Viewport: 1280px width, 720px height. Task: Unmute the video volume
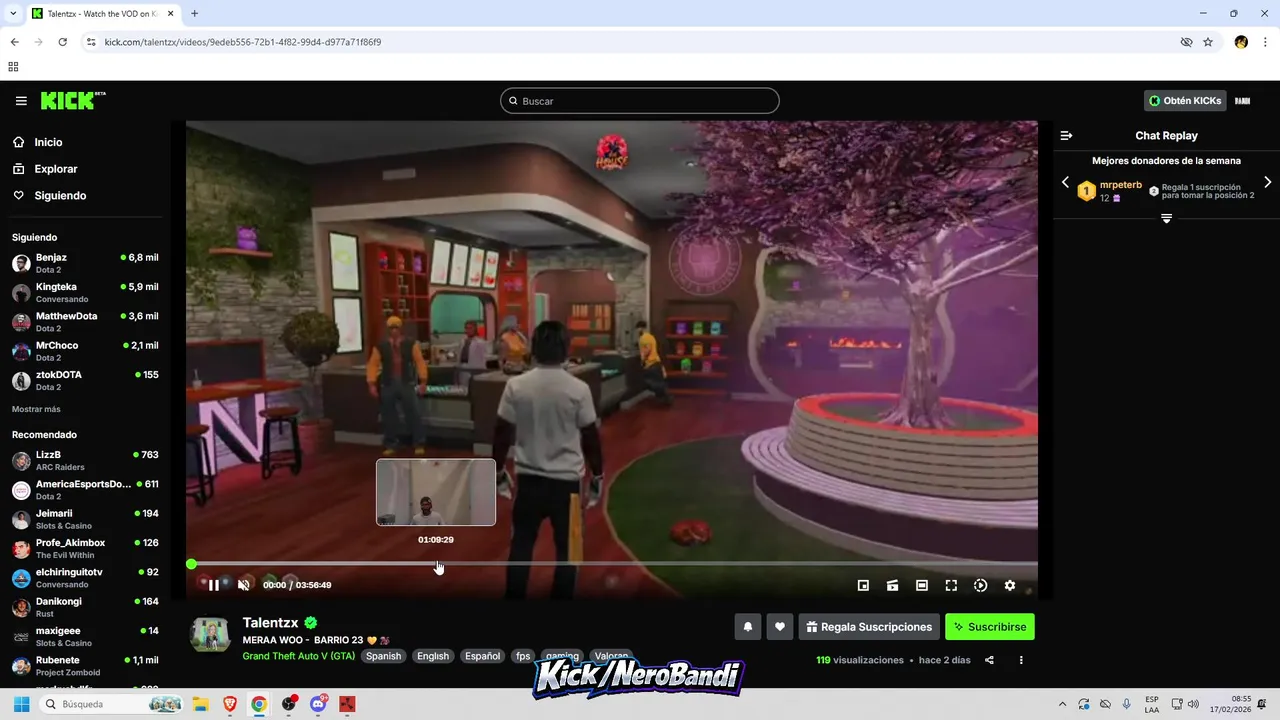(x=244, y=585)
